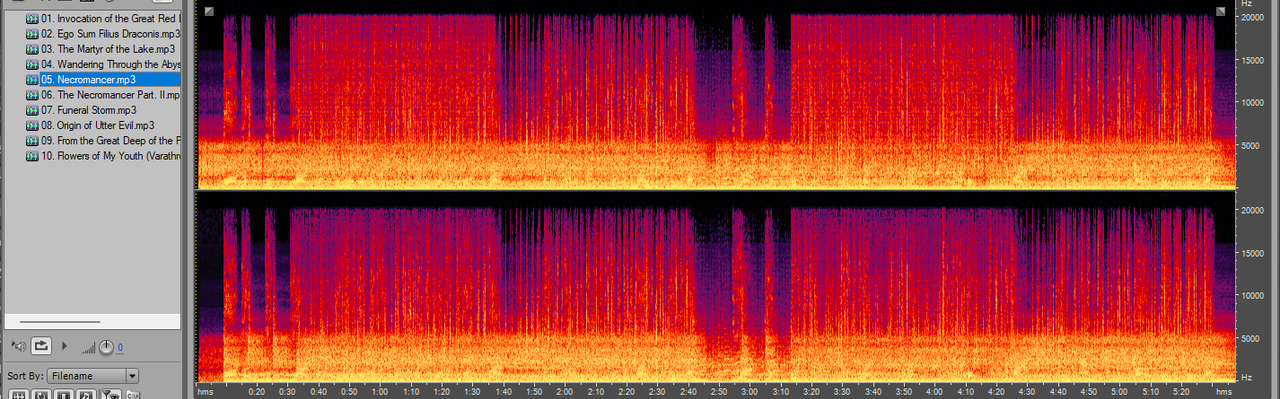Click the 1:00 mark on time ruler
Screen dimensions: 1280x399
[379, 391]
